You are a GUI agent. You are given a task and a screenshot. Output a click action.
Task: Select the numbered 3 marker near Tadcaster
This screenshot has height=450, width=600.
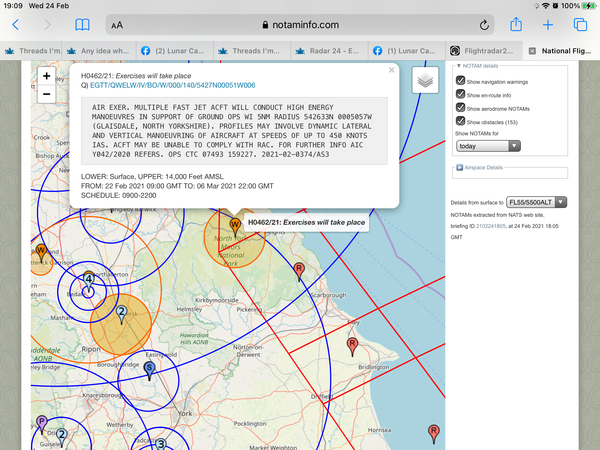pyautogui.click(x=161, y=444)
